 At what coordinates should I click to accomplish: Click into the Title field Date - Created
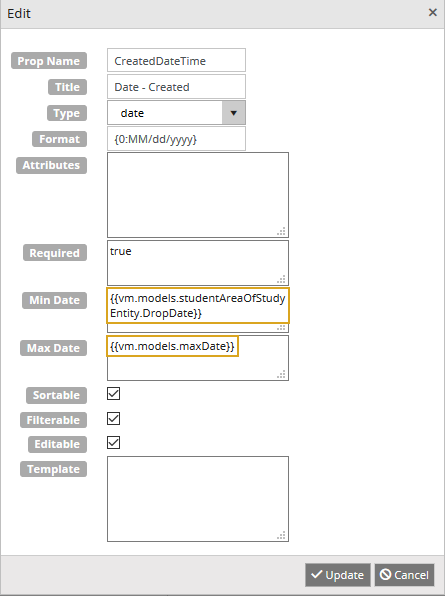pyautogui.click(x=176, y=87)
